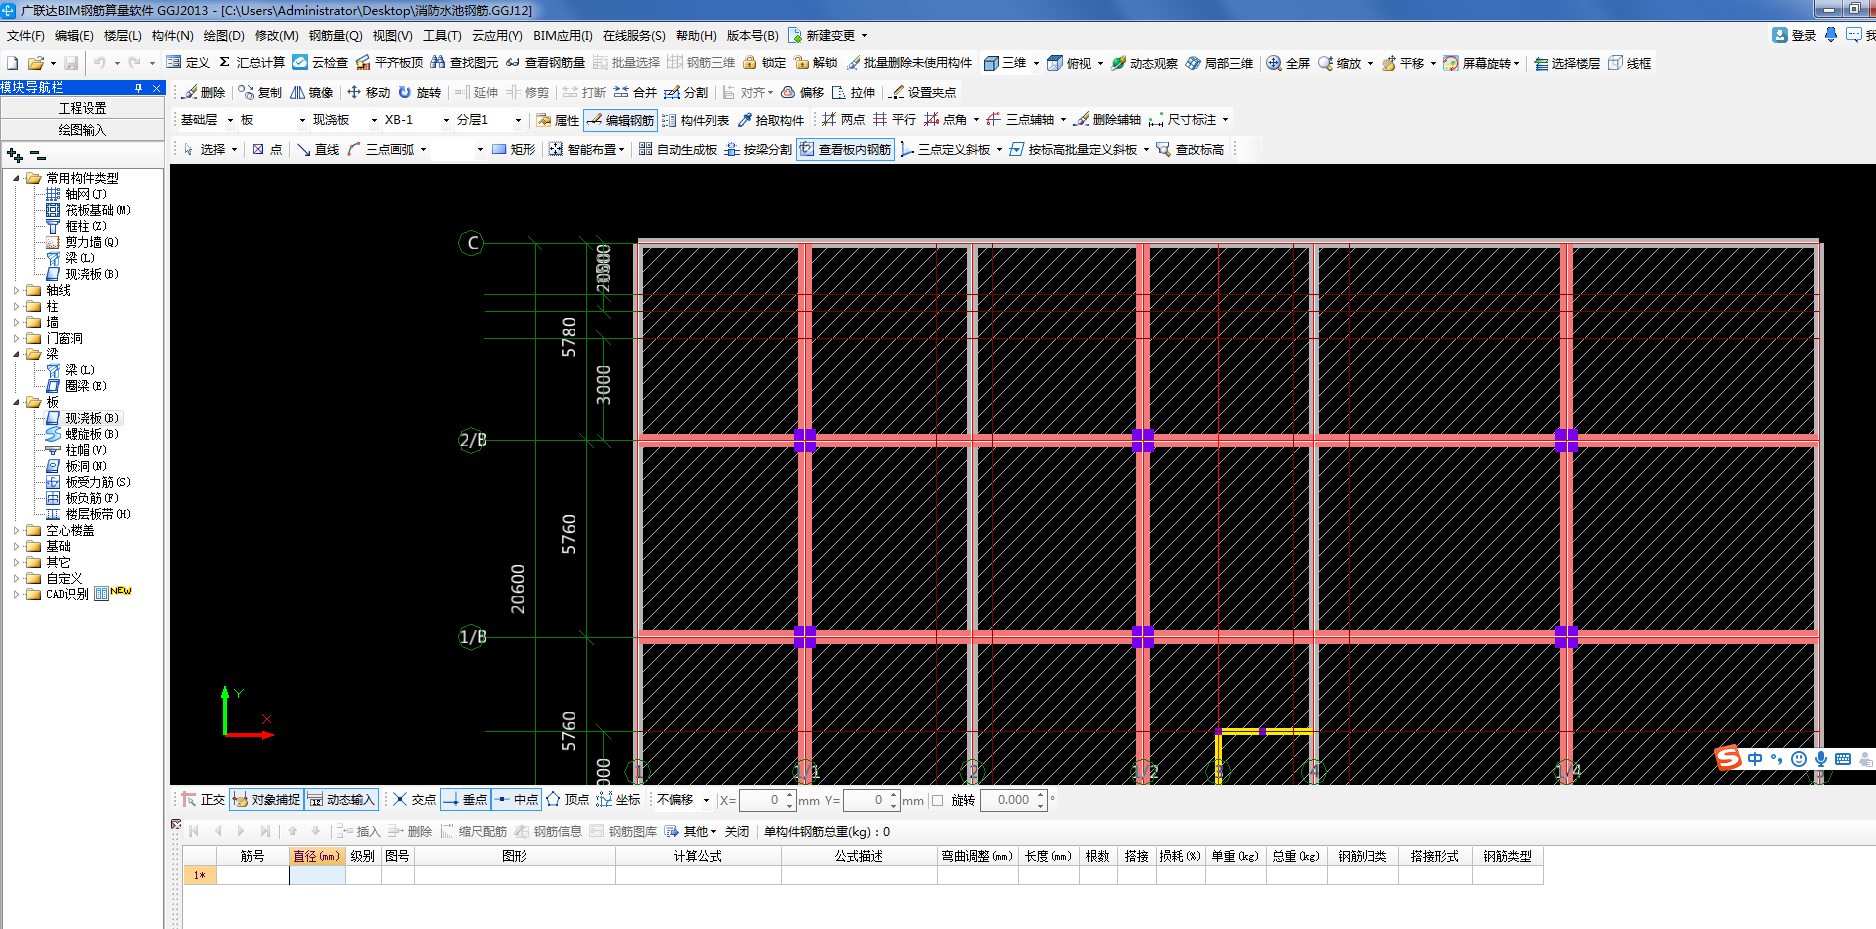
Task: Toggle 垂点 perpendicular snap
Action: pyautogui.click(x=465, y=799)
